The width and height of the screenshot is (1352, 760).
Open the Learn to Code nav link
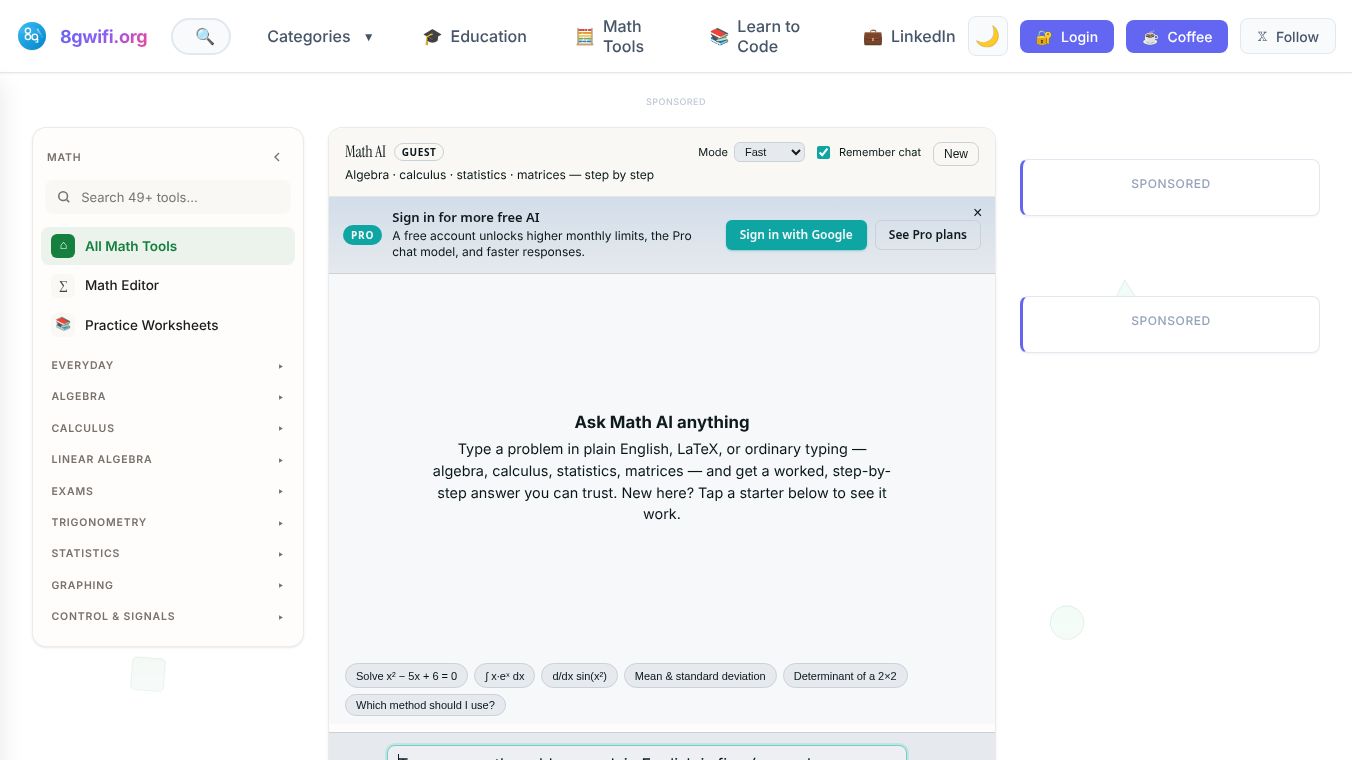(756, 37)
